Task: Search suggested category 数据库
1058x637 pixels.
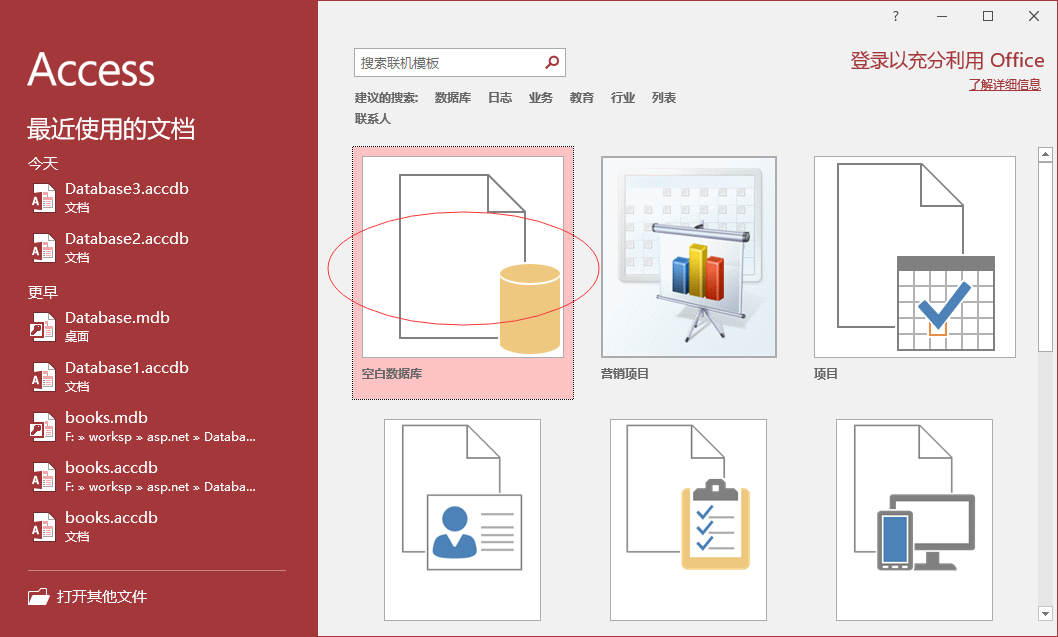Action: 452,98
